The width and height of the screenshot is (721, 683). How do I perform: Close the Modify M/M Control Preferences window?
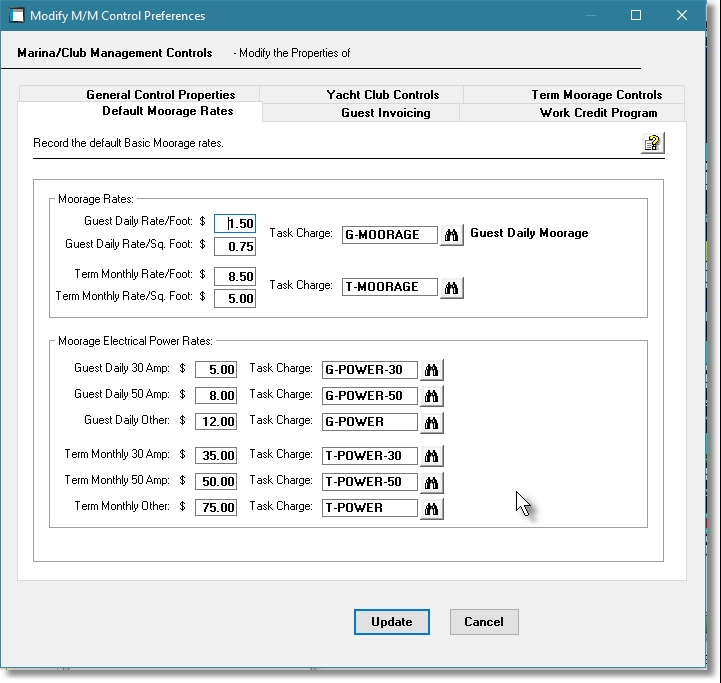coord(682,15)
